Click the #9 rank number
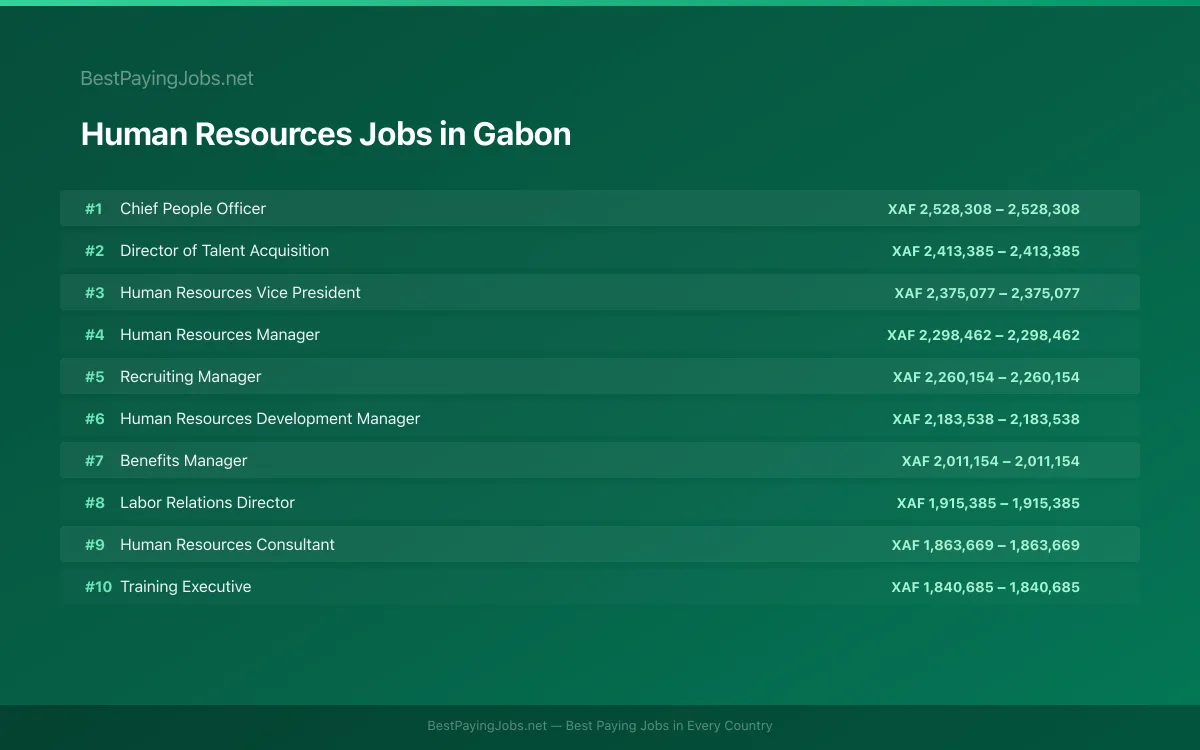The width and height of the screenshot is (1200, 750). (x=94, y=544)
